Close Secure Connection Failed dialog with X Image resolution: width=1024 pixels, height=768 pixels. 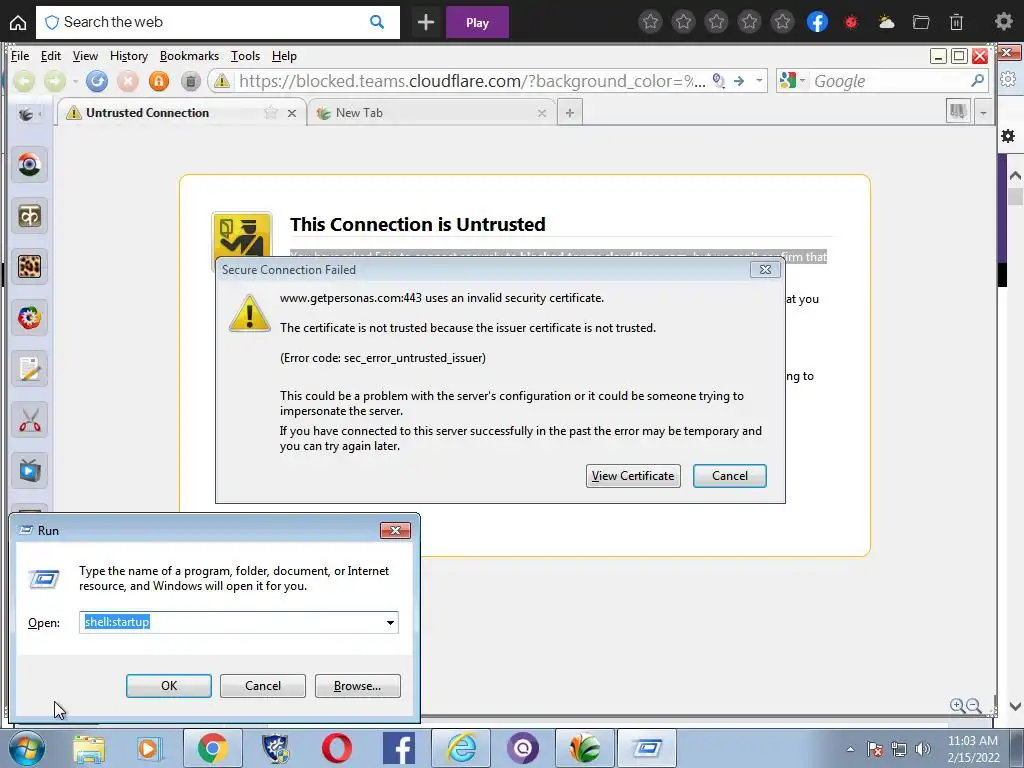pyautogui.click(x=765, y=269)
